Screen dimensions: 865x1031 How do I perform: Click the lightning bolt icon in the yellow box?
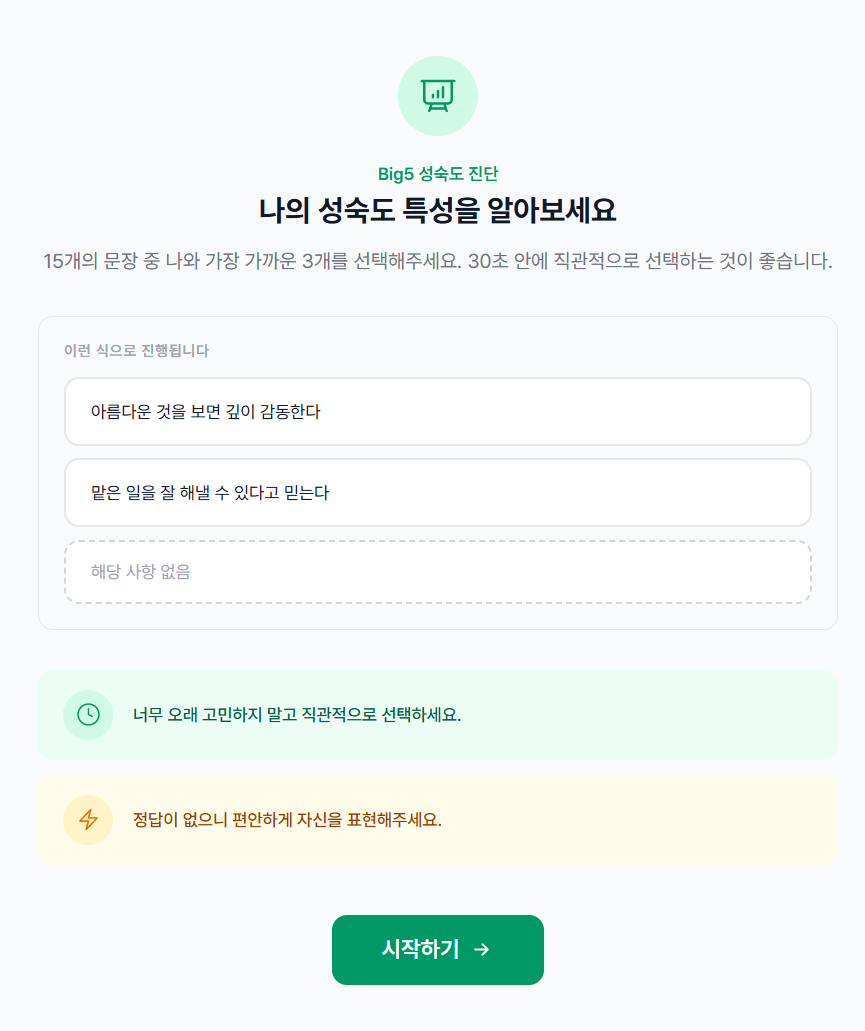(x=88, y=820)
